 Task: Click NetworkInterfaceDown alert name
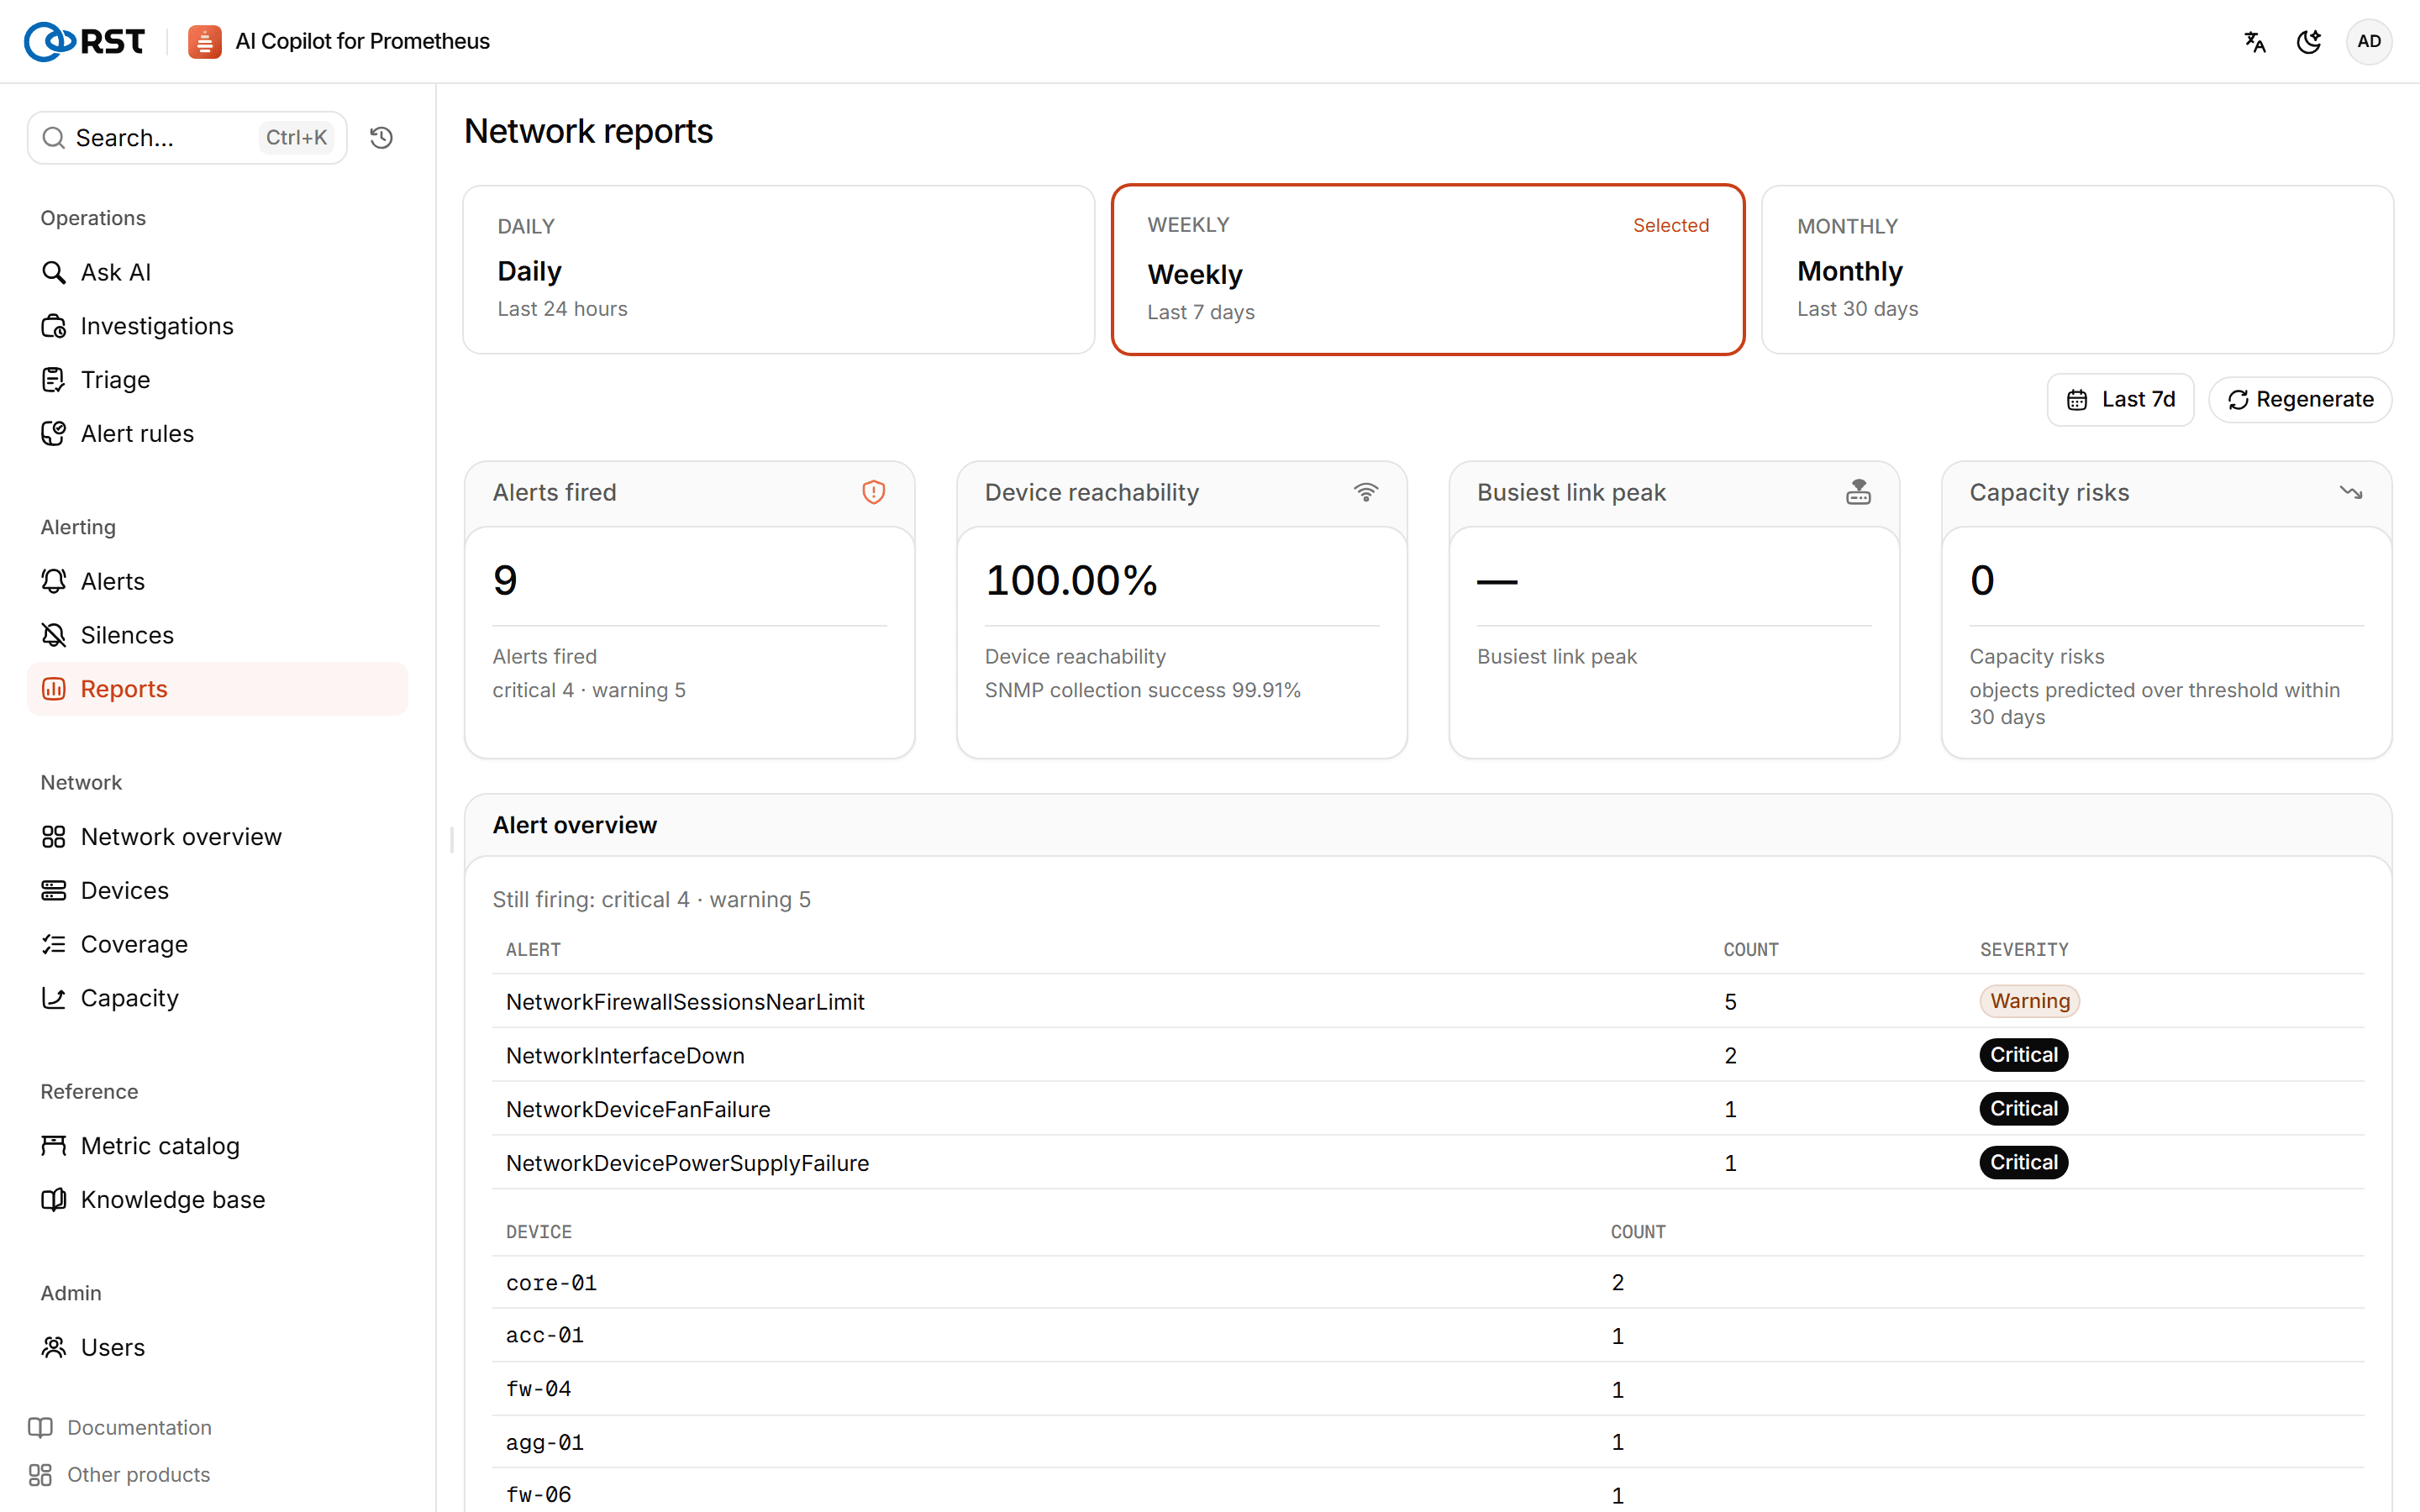click(625, 1055)
